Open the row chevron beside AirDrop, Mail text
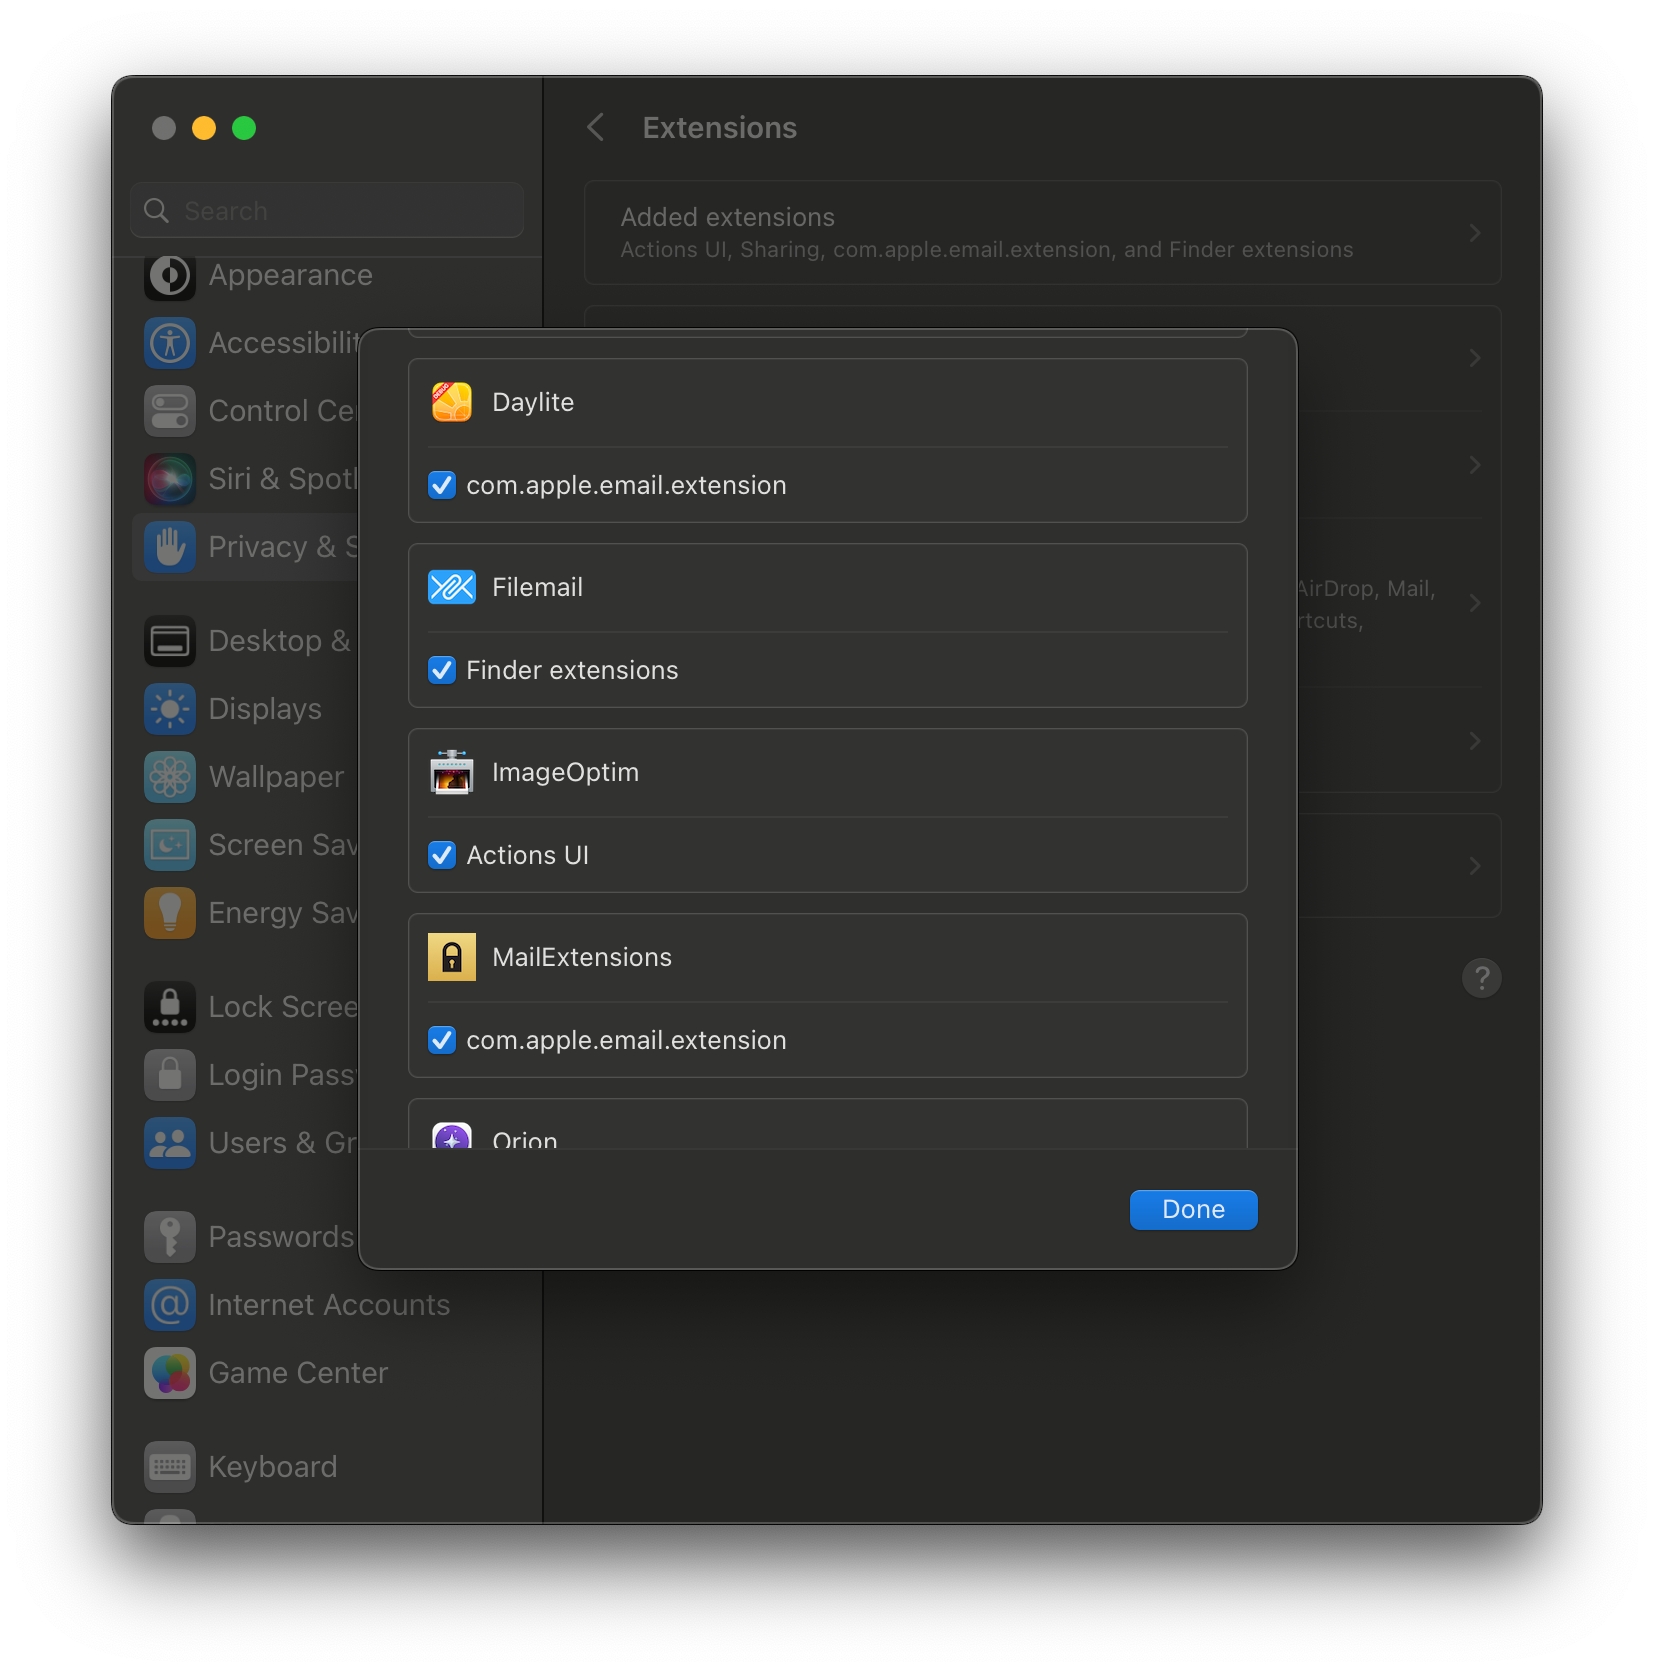The image size is (1654, 1672). tap(1474, 603)
